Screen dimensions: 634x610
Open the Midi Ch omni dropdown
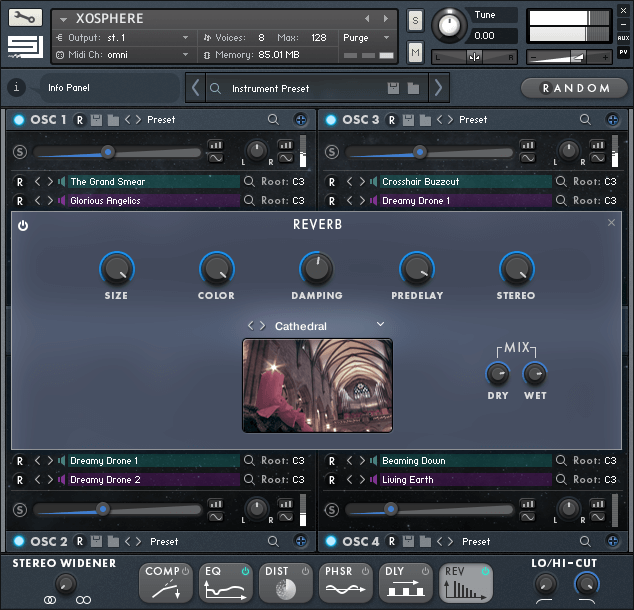(x=185, y=54)
